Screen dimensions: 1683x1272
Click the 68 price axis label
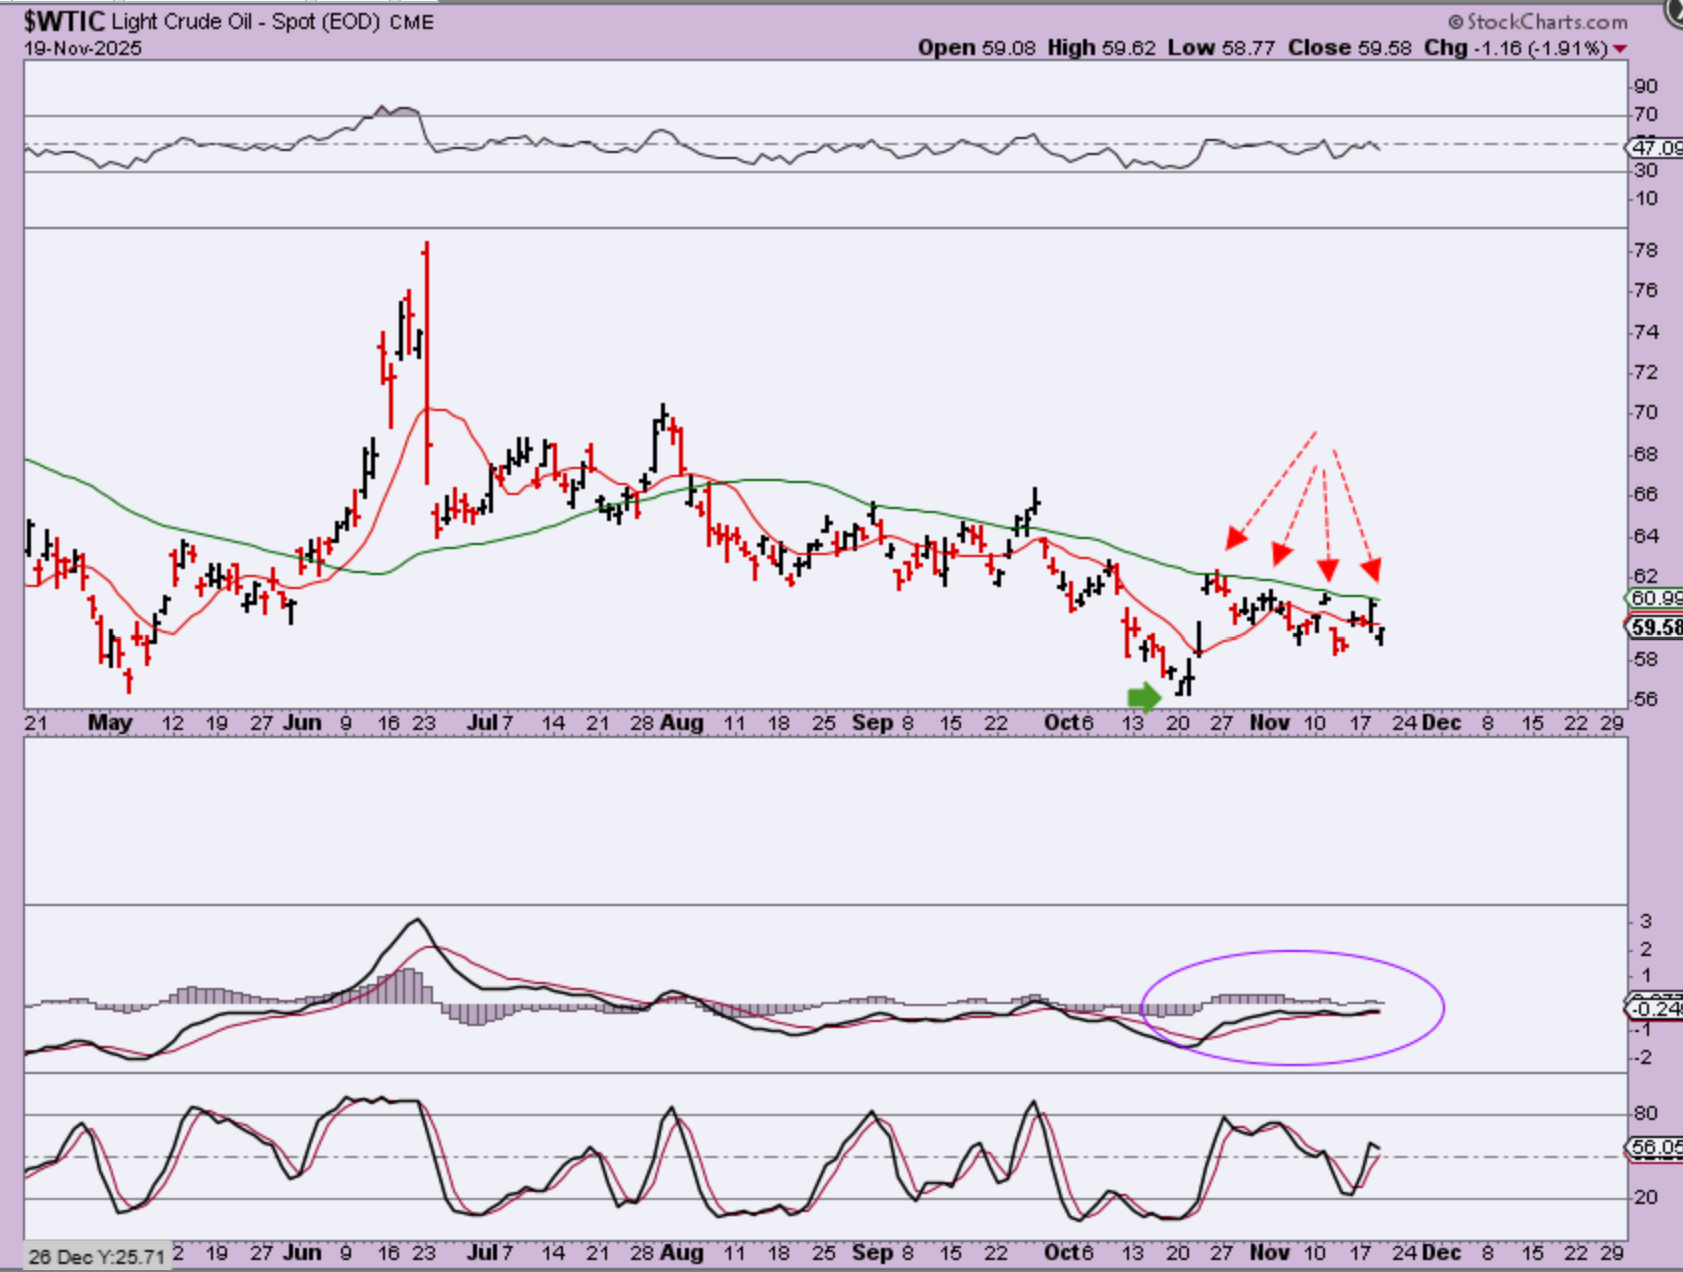coord(1645,454)
